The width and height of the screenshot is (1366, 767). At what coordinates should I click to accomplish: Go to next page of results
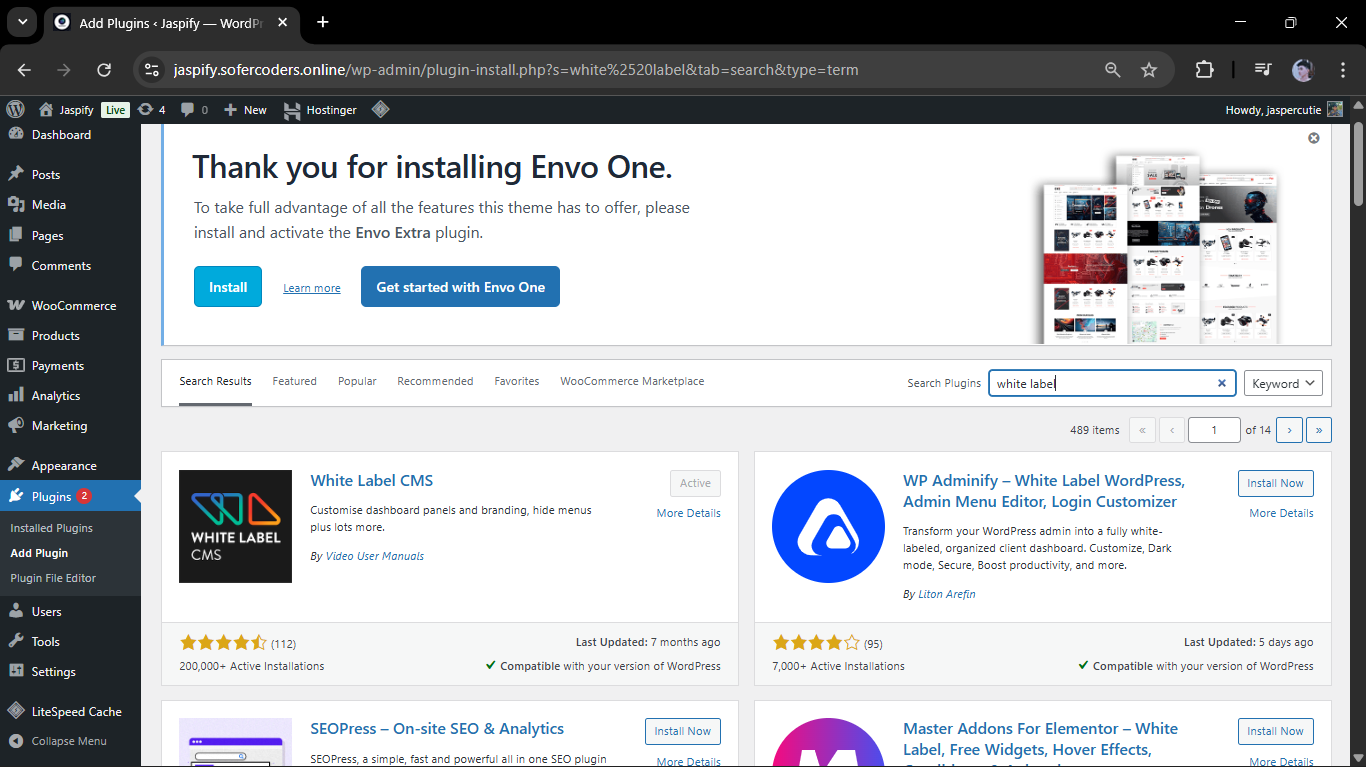tap(1289, 430)
